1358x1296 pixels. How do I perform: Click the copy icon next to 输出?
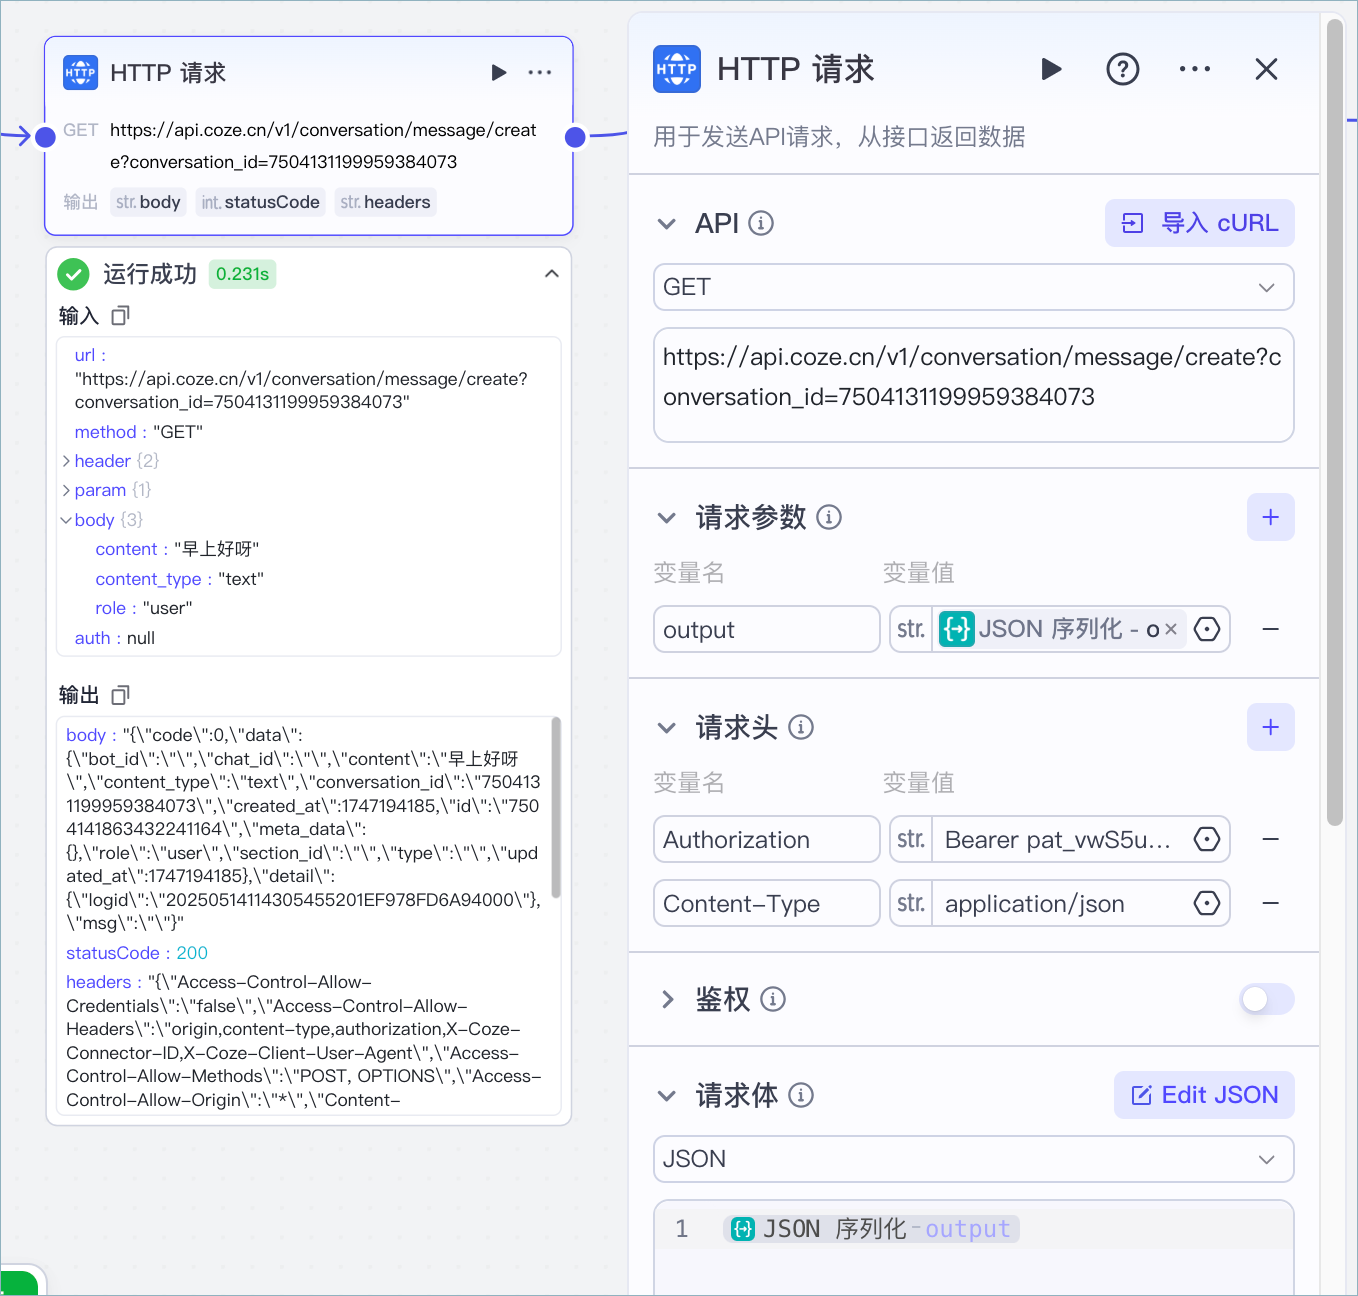tap(120, 694)
